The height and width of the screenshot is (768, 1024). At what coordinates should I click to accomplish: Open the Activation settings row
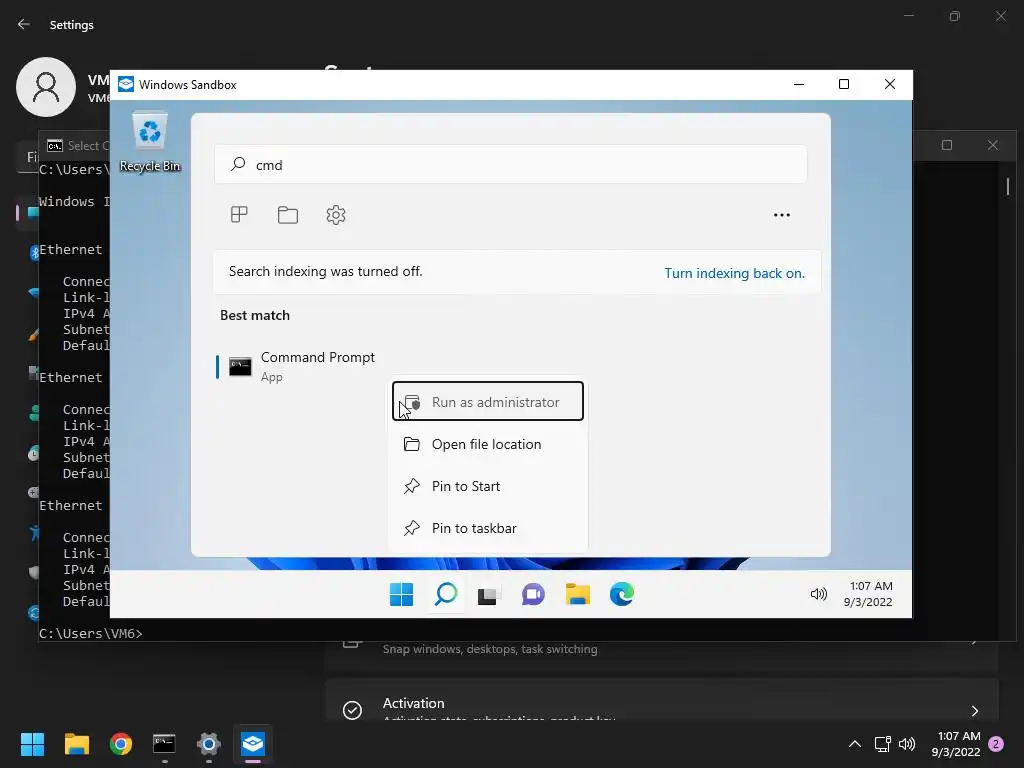coord(662,701)
